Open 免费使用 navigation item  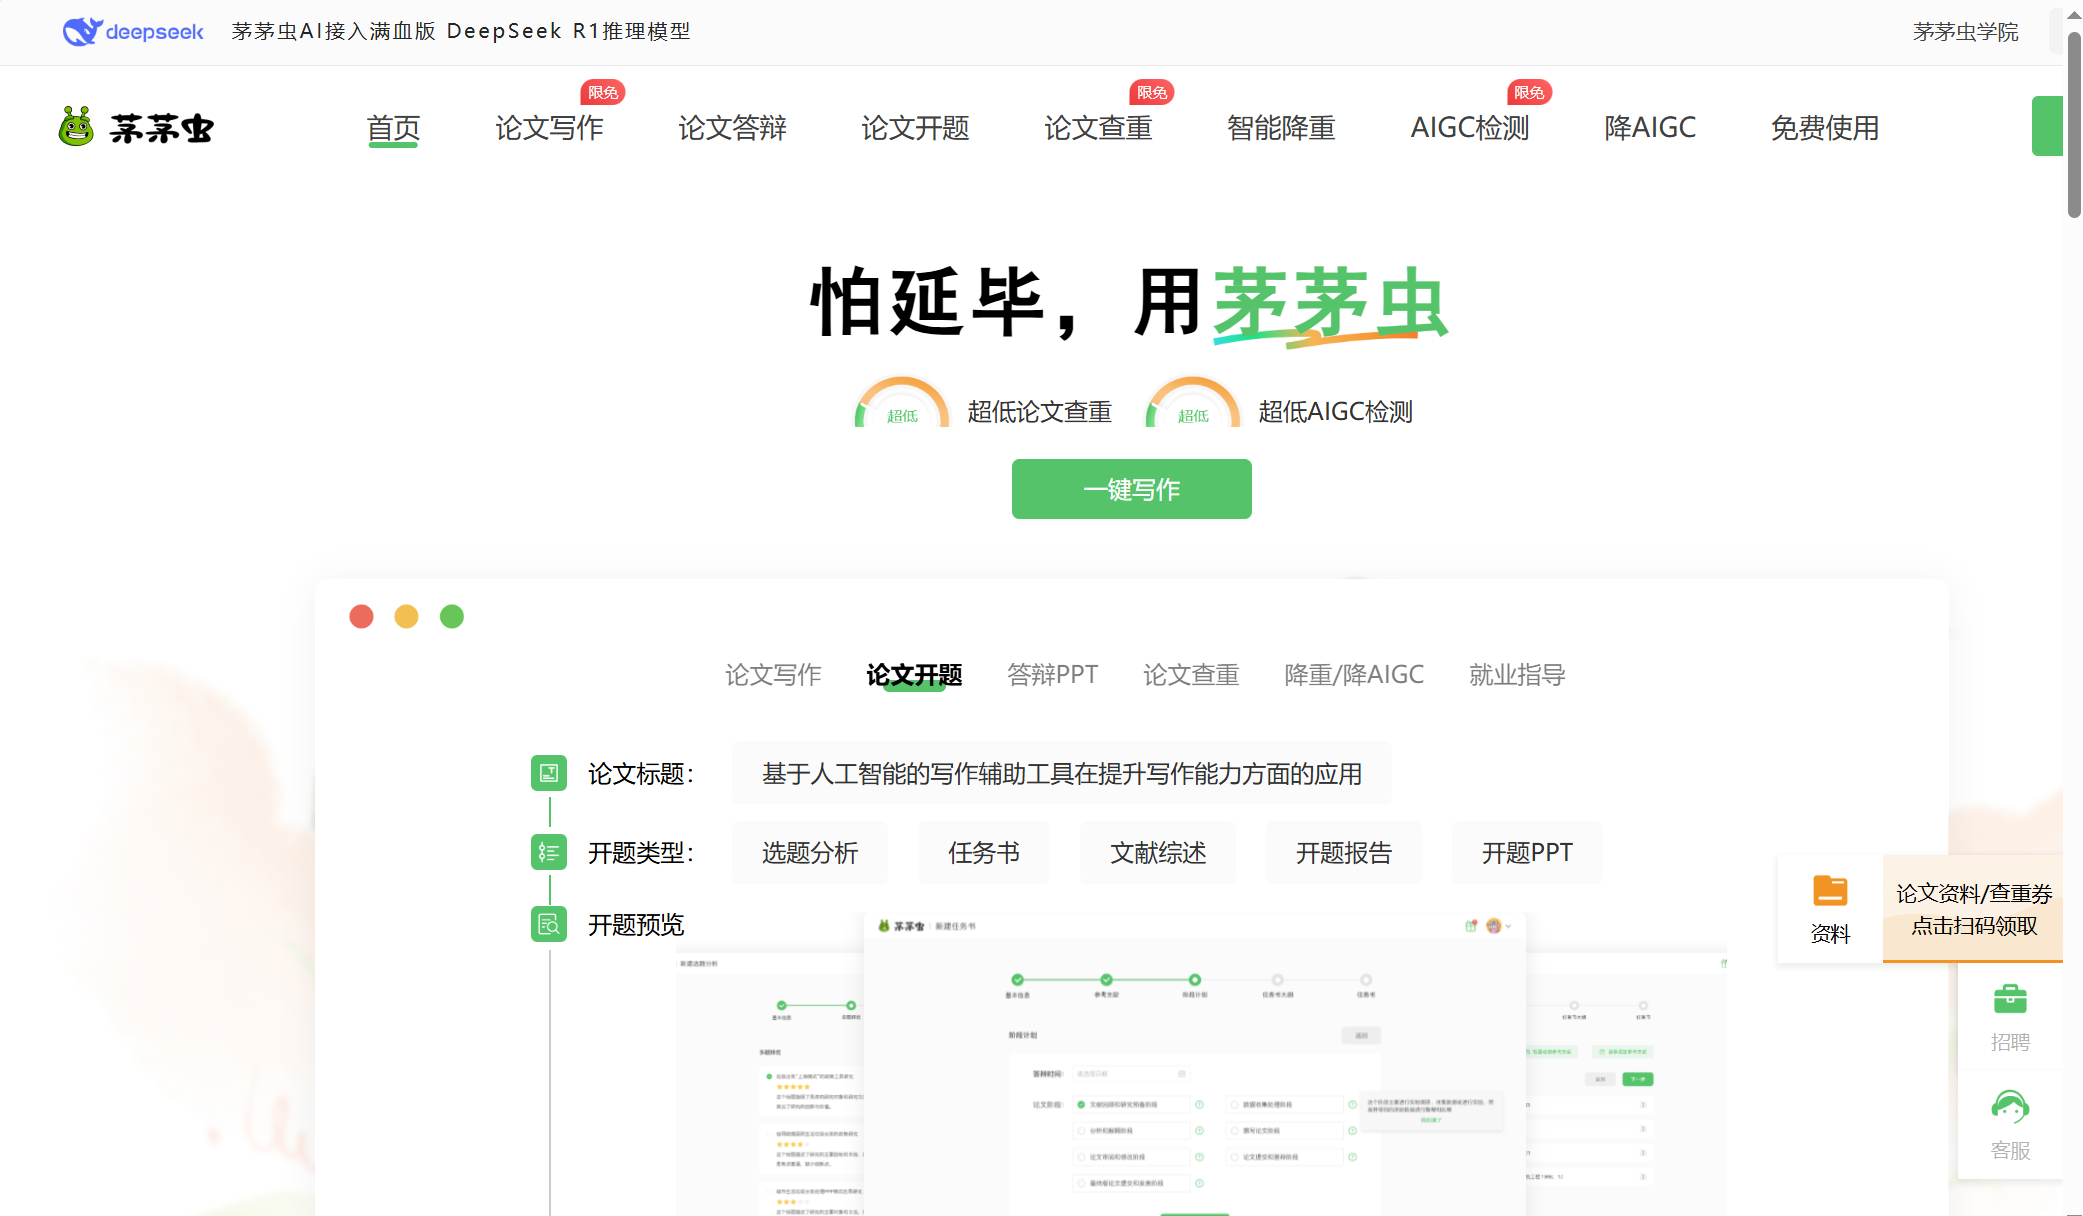pos(1825,128)
